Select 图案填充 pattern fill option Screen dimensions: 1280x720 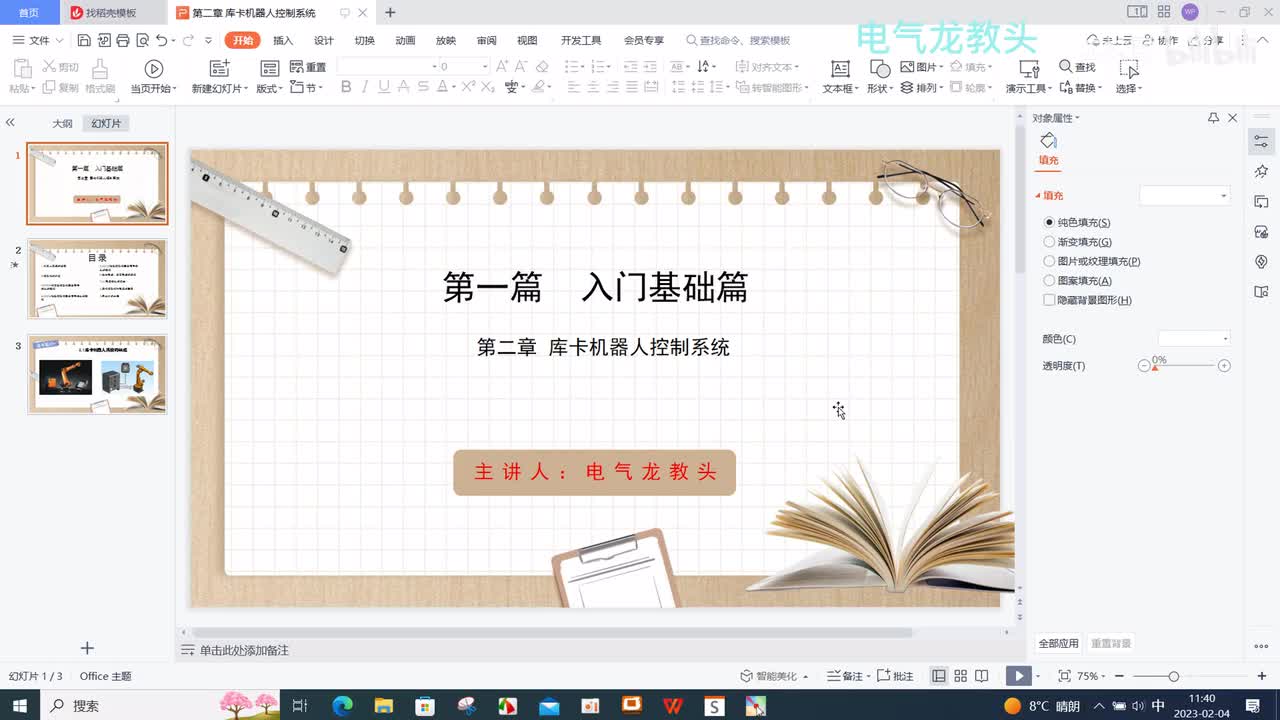[x=1077, y=281]
